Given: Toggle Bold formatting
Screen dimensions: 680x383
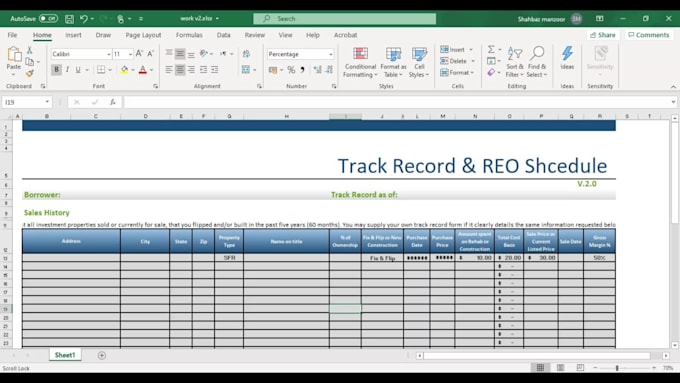Looking at the screenshot, I should [56, 69].
